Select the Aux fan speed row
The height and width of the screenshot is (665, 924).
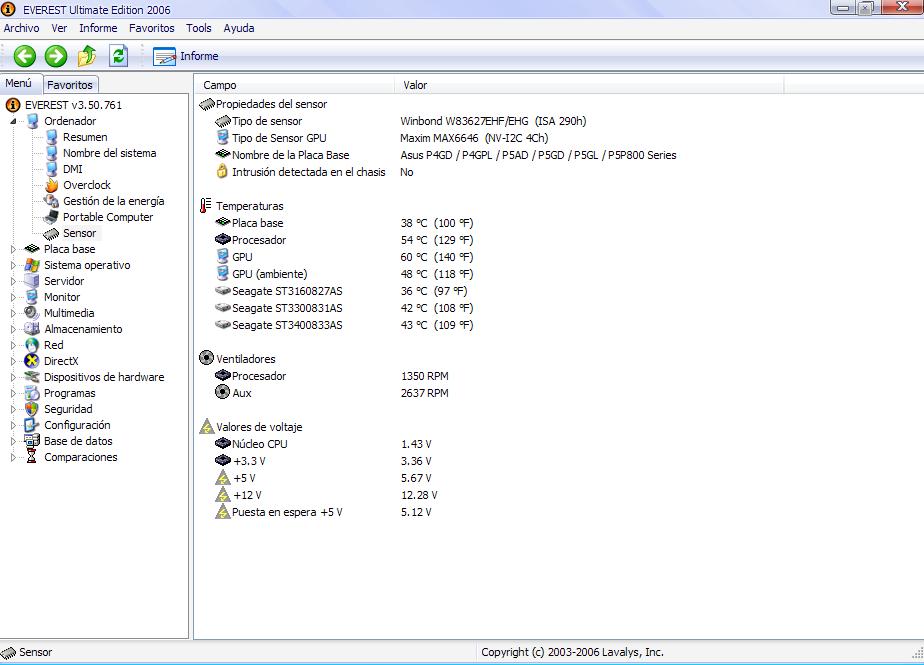pyautogui.click(x=332, y=393)
